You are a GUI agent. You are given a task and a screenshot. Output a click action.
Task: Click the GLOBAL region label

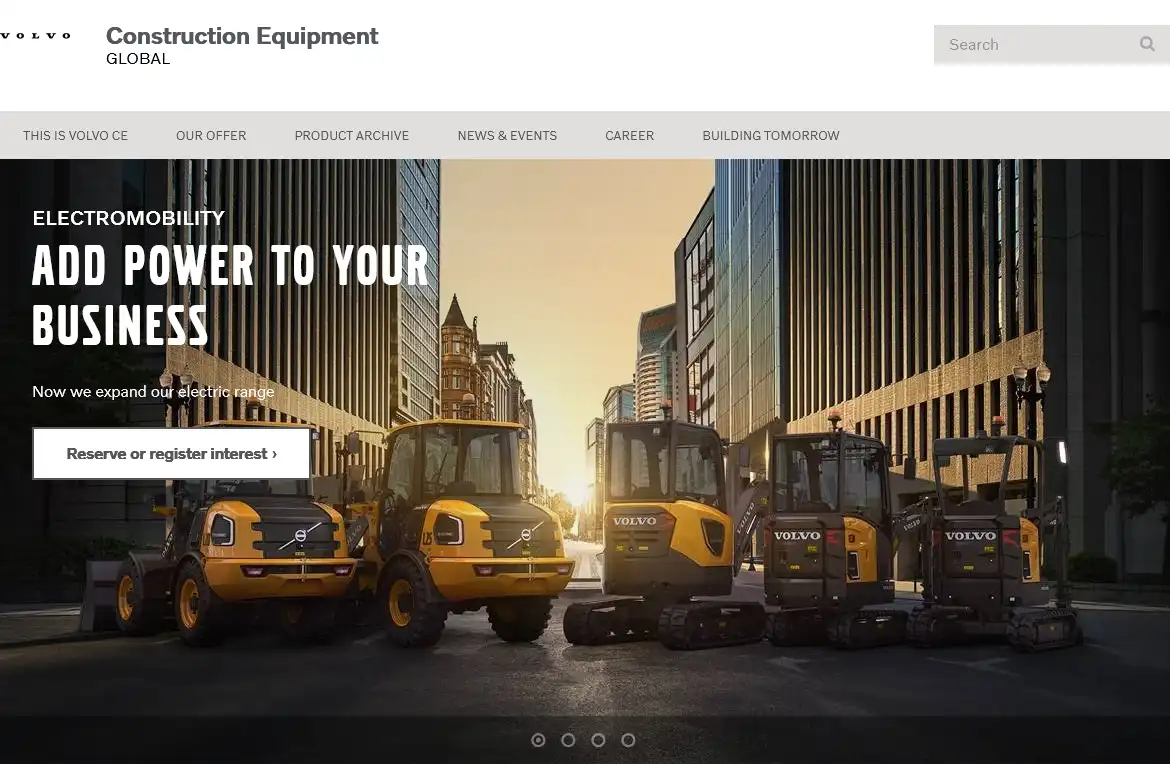pos(138,59)
